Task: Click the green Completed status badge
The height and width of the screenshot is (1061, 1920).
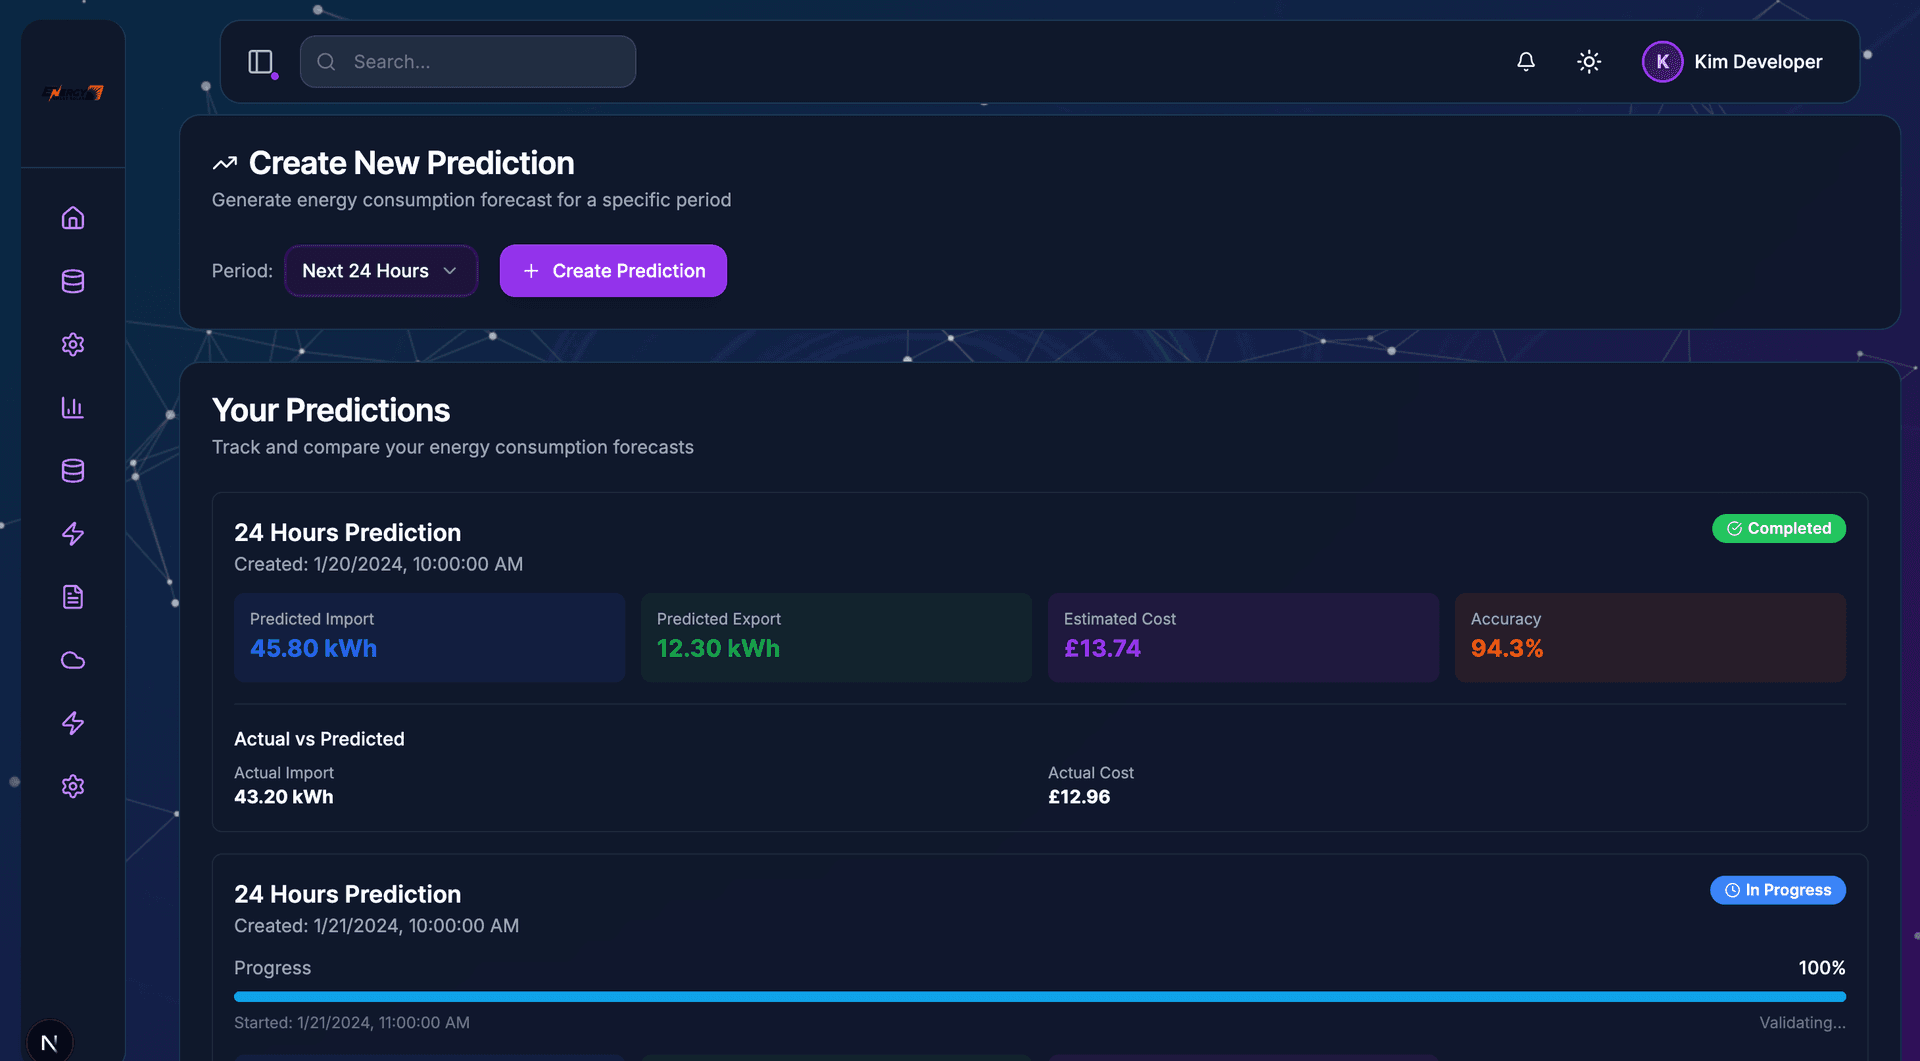Action: click(1778, 528)
